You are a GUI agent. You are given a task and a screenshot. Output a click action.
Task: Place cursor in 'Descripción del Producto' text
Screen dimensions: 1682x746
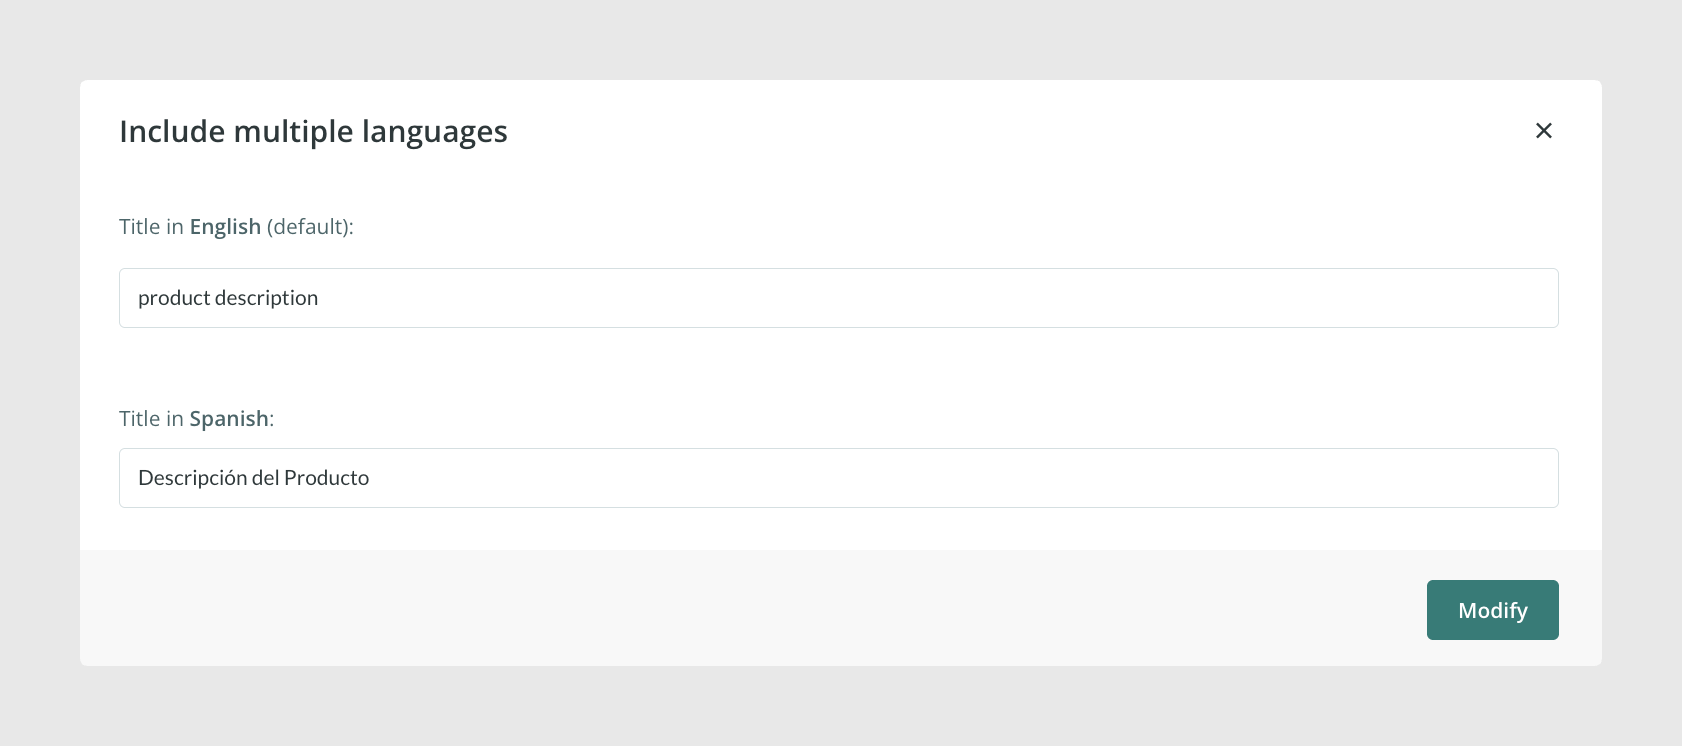[x=253, y=478]
